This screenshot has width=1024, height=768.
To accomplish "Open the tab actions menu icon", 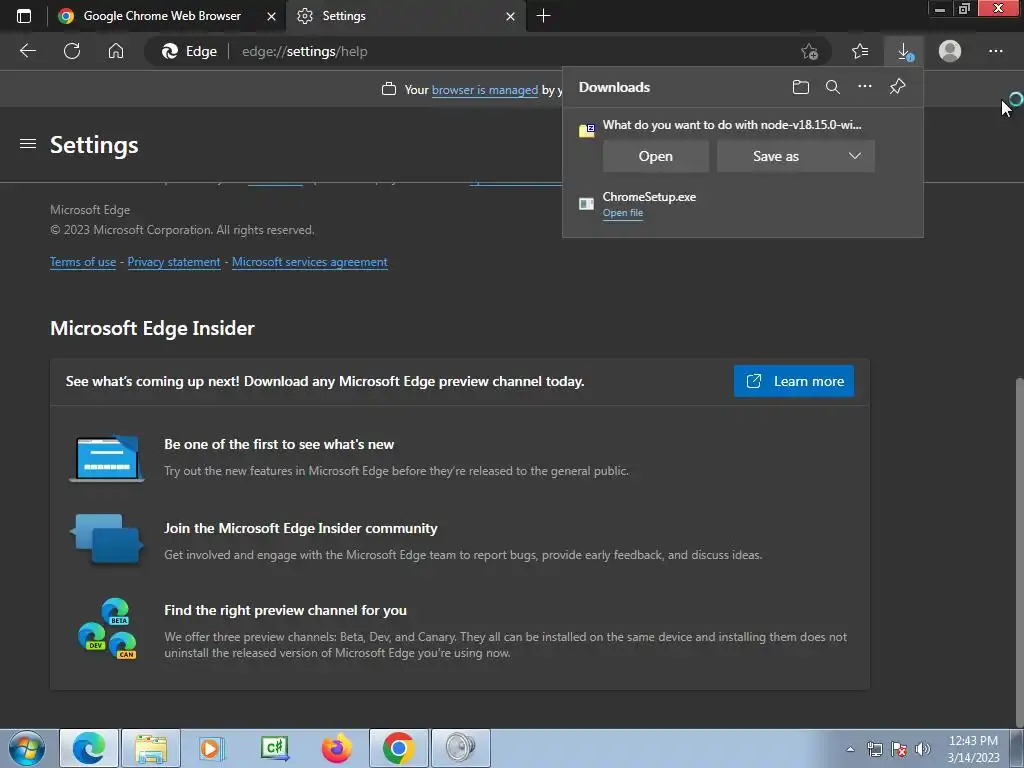I will pos(24,16).
